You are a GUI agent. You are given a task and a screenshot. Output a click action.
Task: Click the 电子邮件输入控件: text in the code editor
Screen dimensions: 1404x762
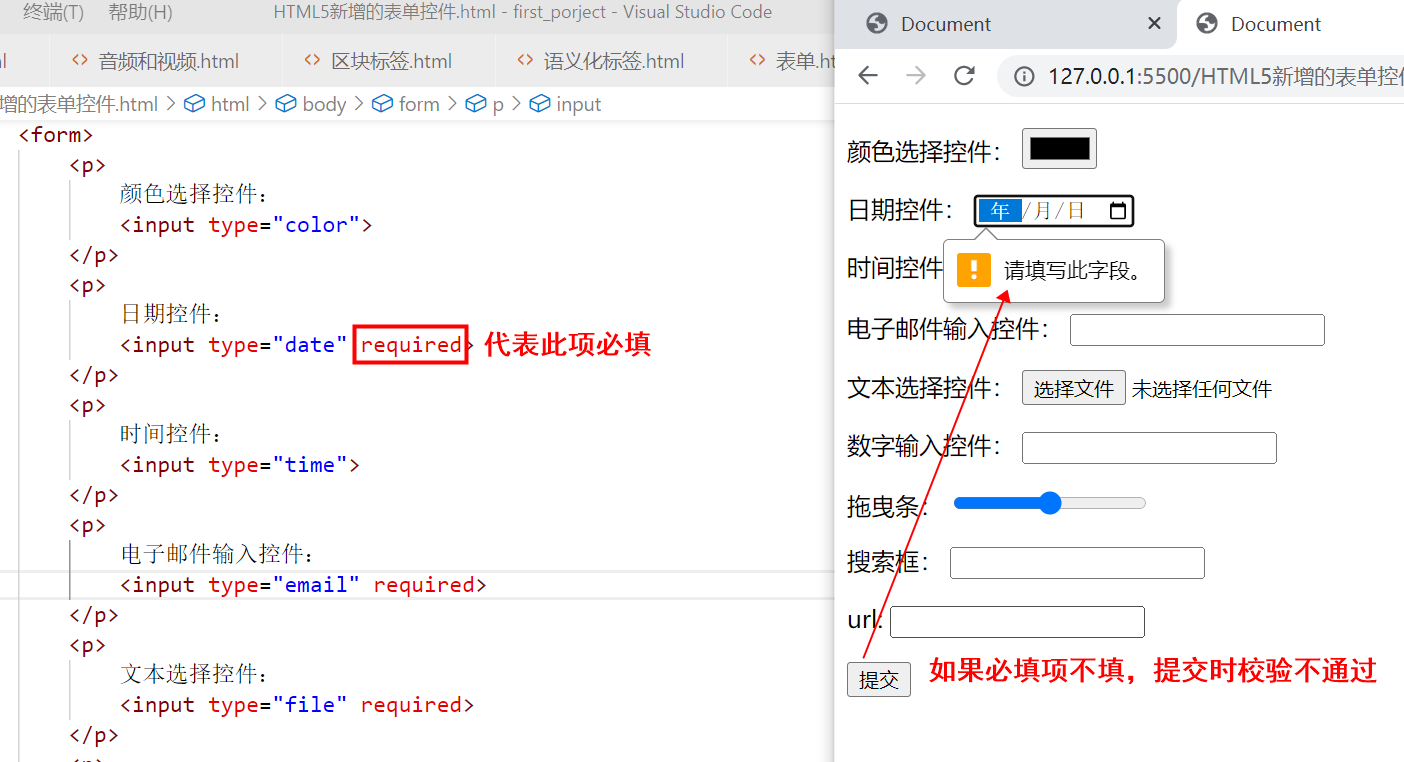pyautogui.click(x=218, y=554)
